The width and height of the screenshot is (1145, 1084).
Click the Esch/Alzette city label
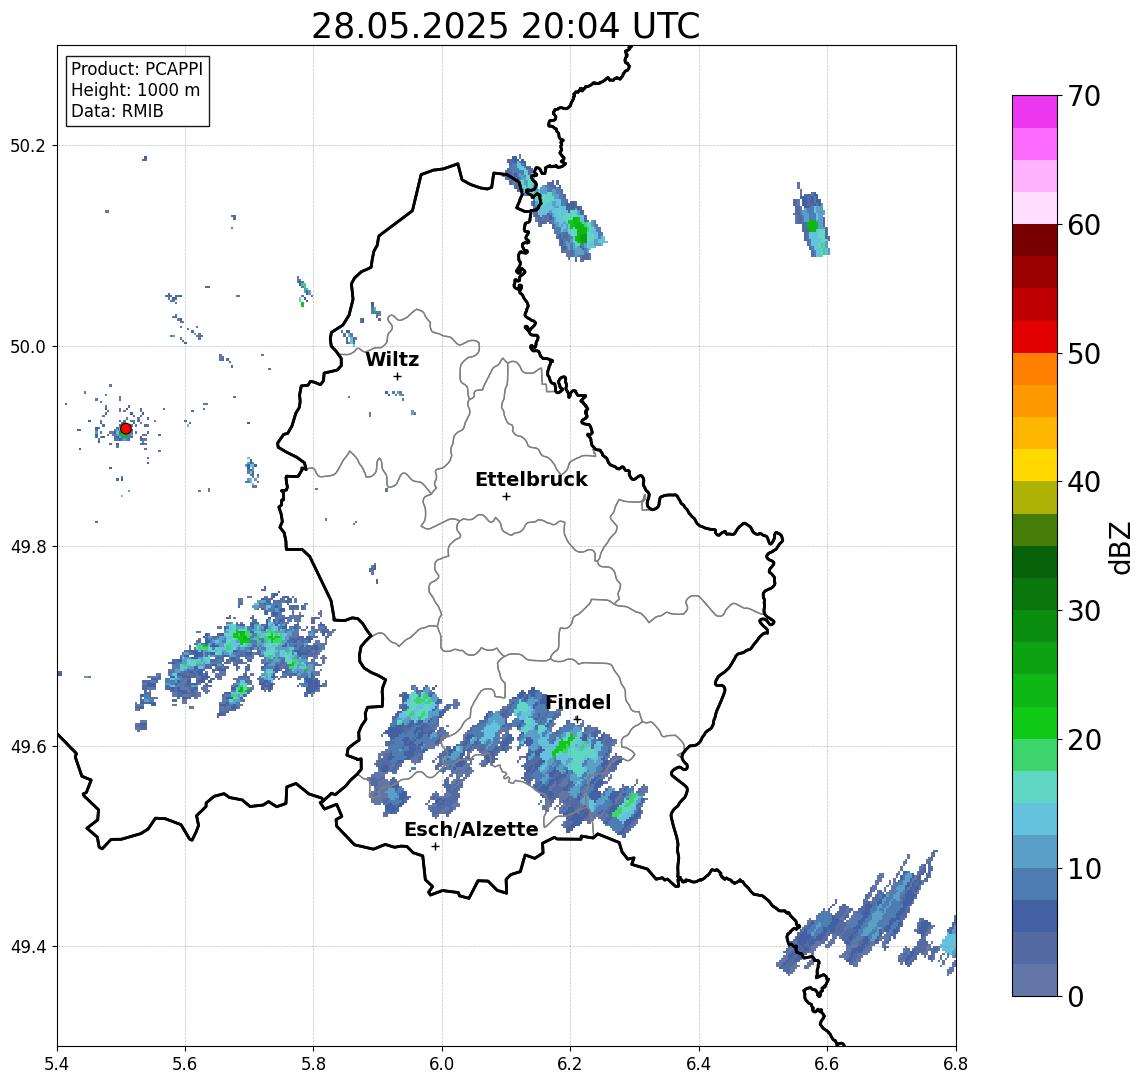[471, 829]
